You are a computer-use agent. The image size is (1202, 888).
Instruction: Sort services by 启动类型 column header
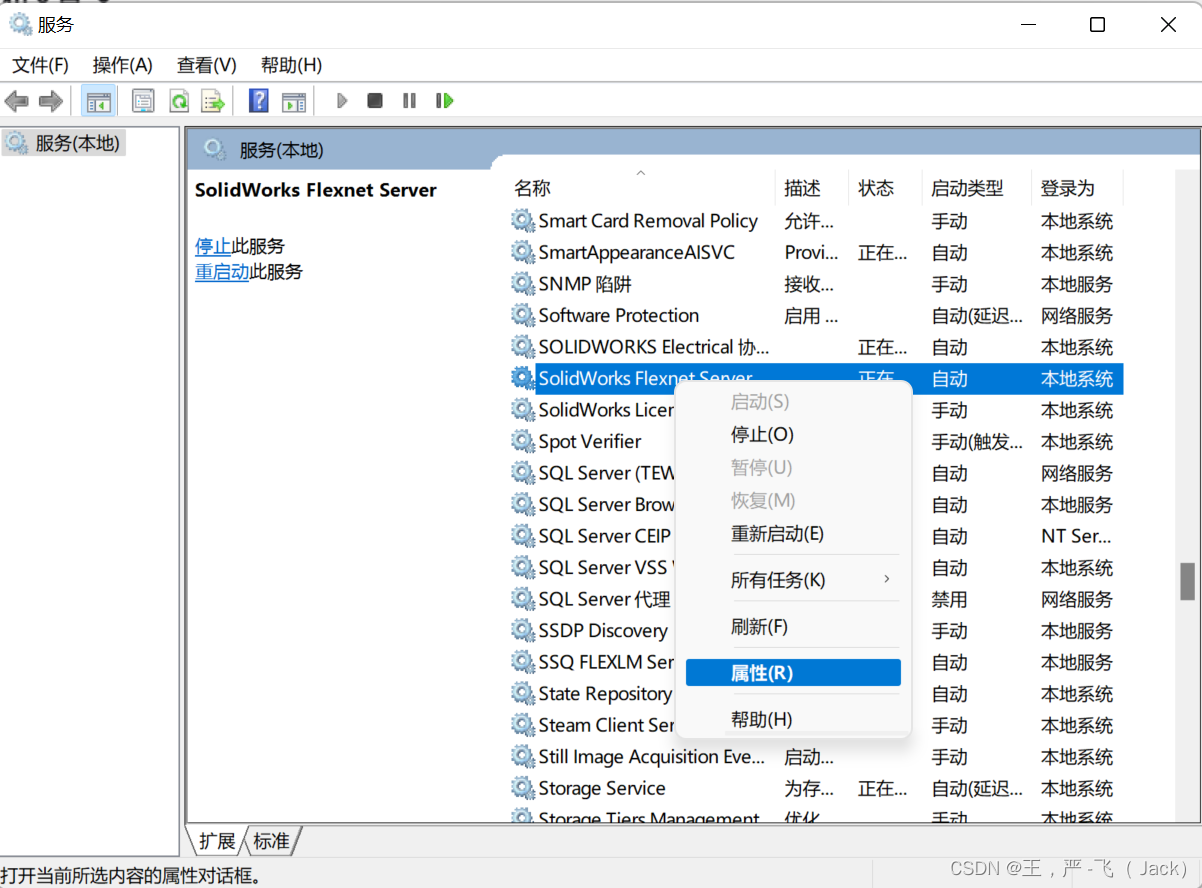tap(966, 188)
